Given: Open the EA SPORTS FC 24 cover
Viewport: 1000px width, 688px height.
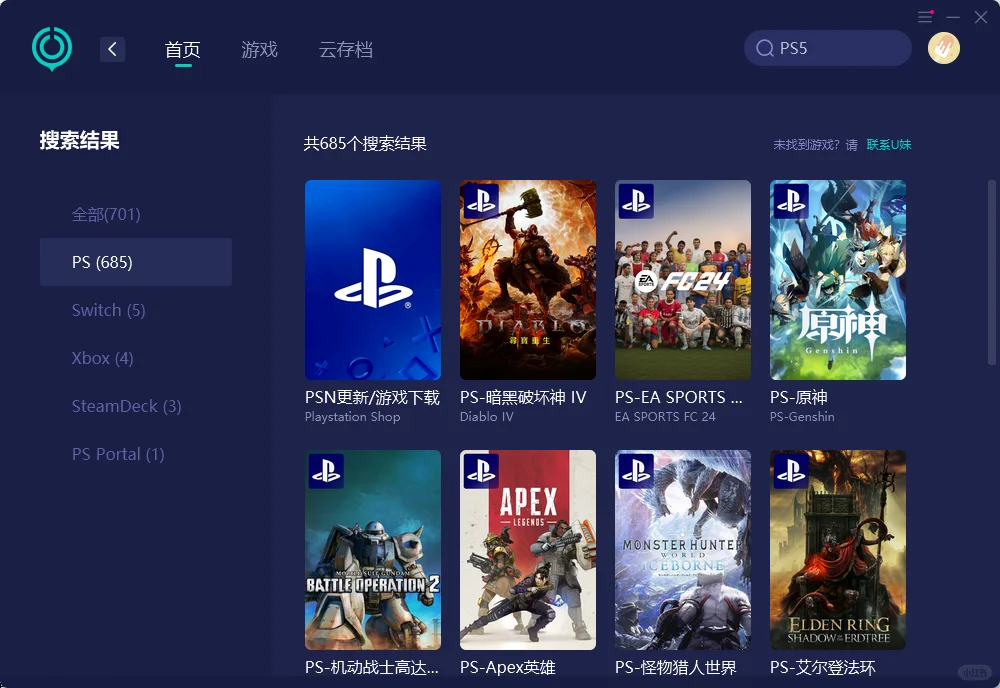Looking at the screenshot, I should (x=682, y=280).
